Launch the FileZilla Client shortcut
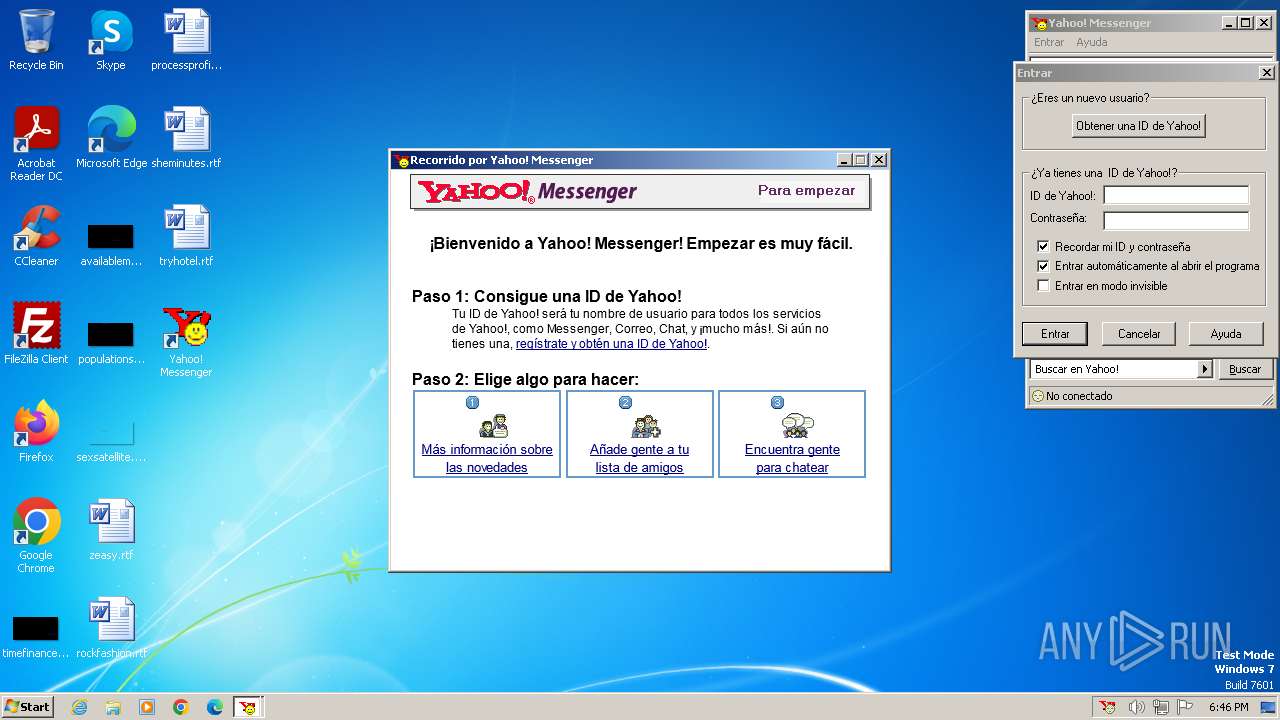The image size is (1280, 720). click(36, 334)
